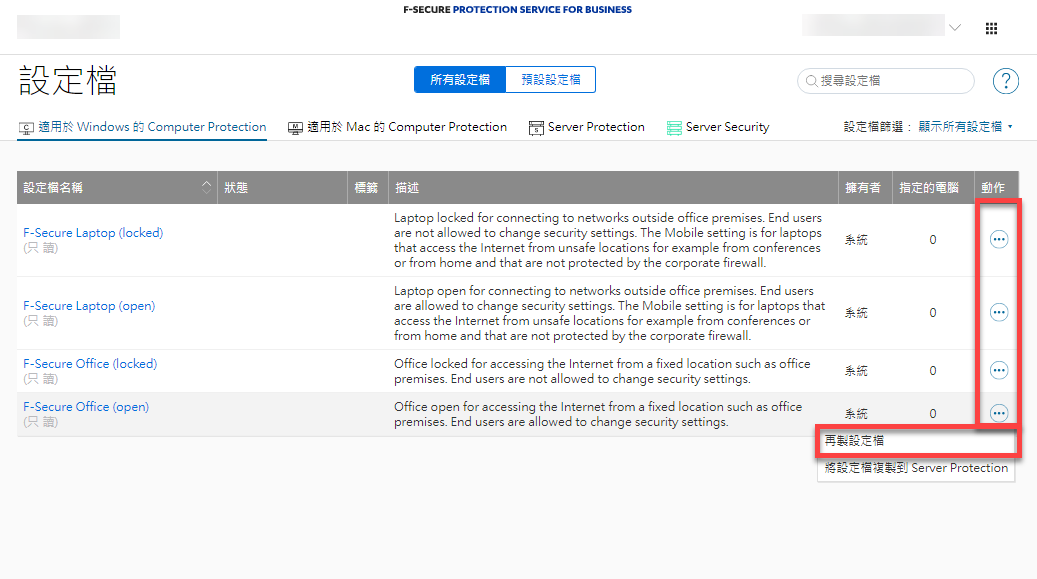Open the Server Protection tab
1037x579 pixels.
(586, 127)
